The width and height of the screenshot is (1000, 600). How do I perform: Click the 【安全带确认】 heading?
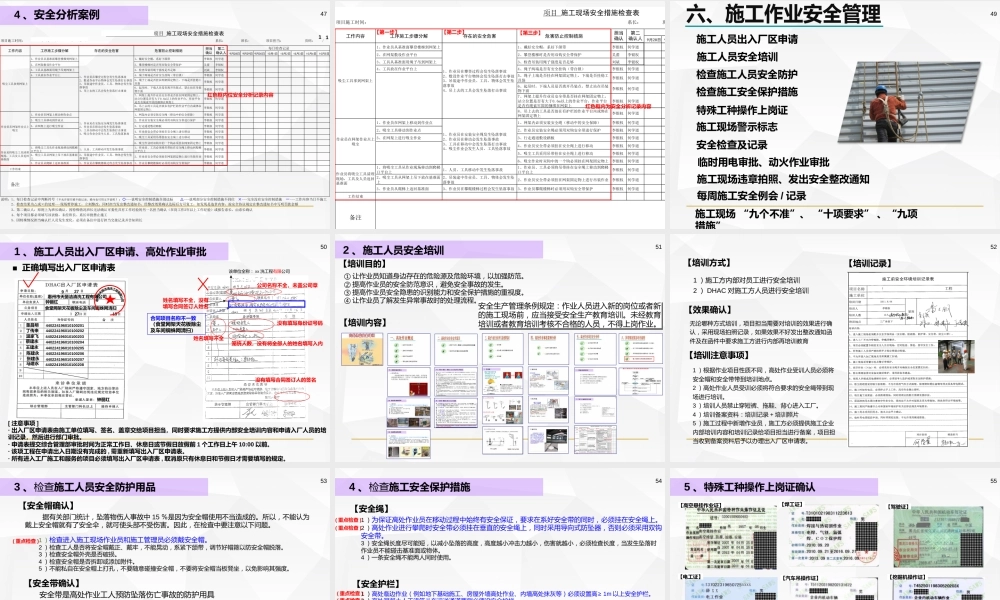pos(54,583)
